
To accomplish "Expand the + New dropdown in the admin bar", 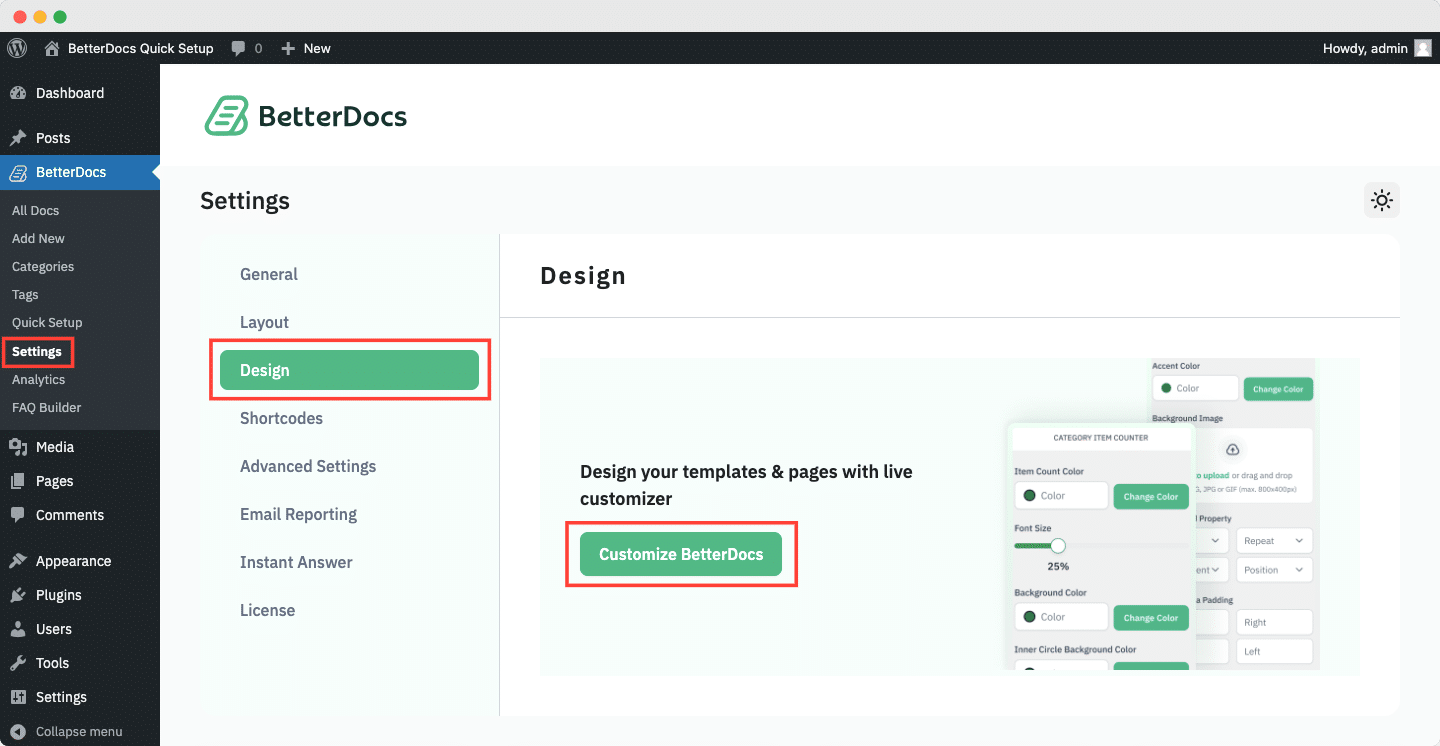I will pyautogui.click(x=305, y=48).
